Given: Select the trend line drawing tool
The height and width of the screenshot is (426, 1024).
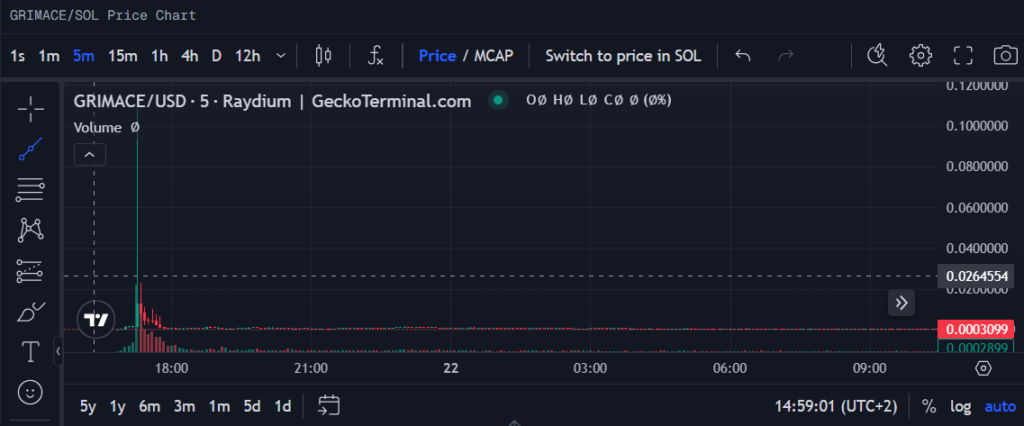Looking at the screenshot, I should pos(31,150).
